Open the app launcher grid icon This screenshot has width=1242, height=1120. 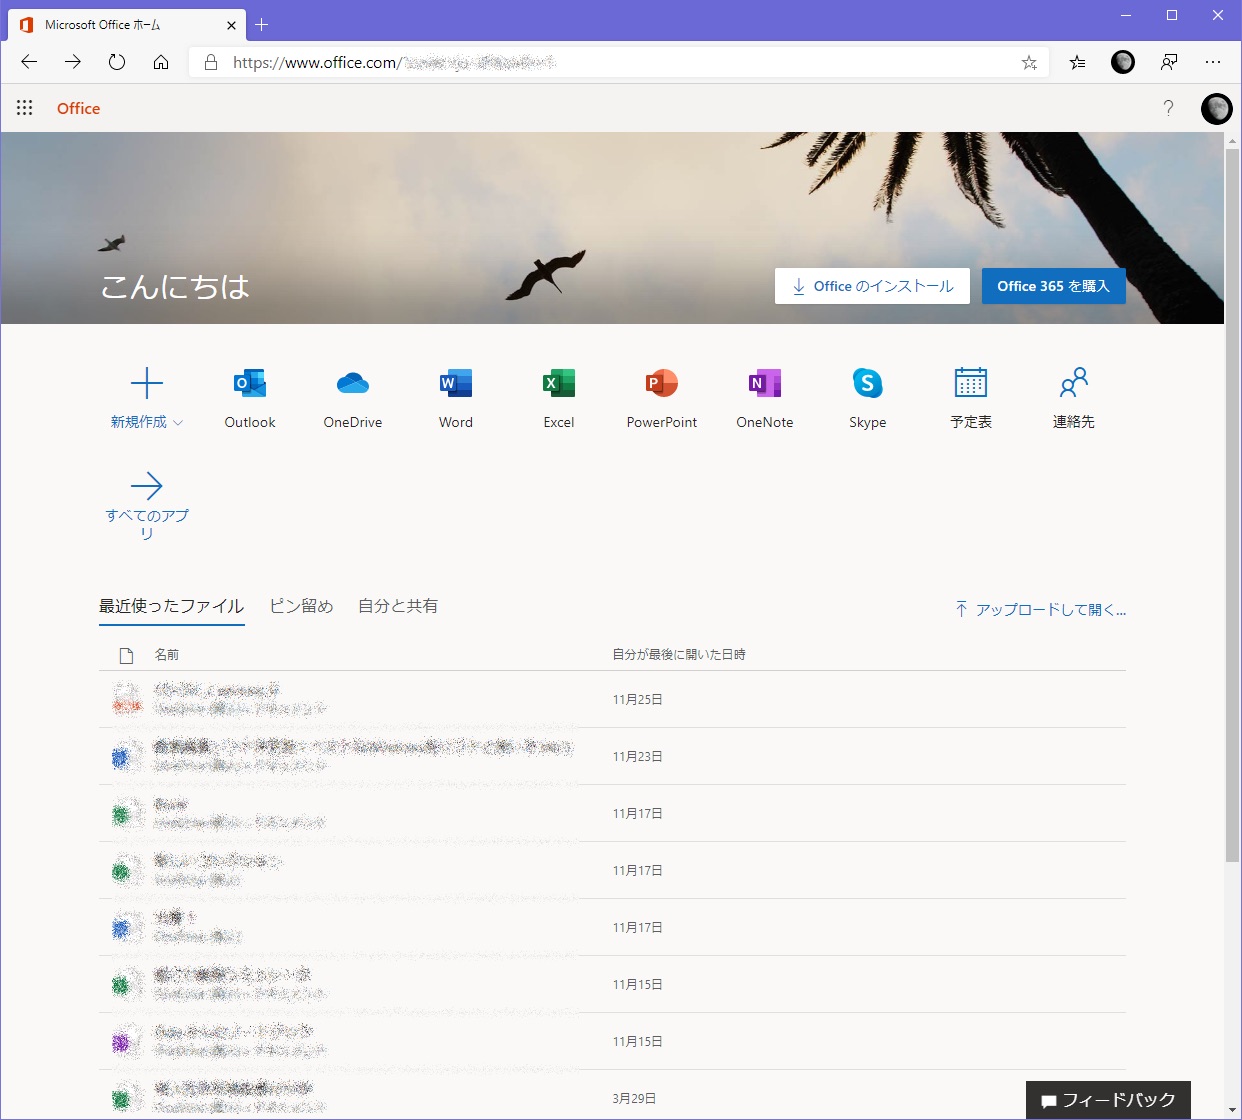(25, 108)
